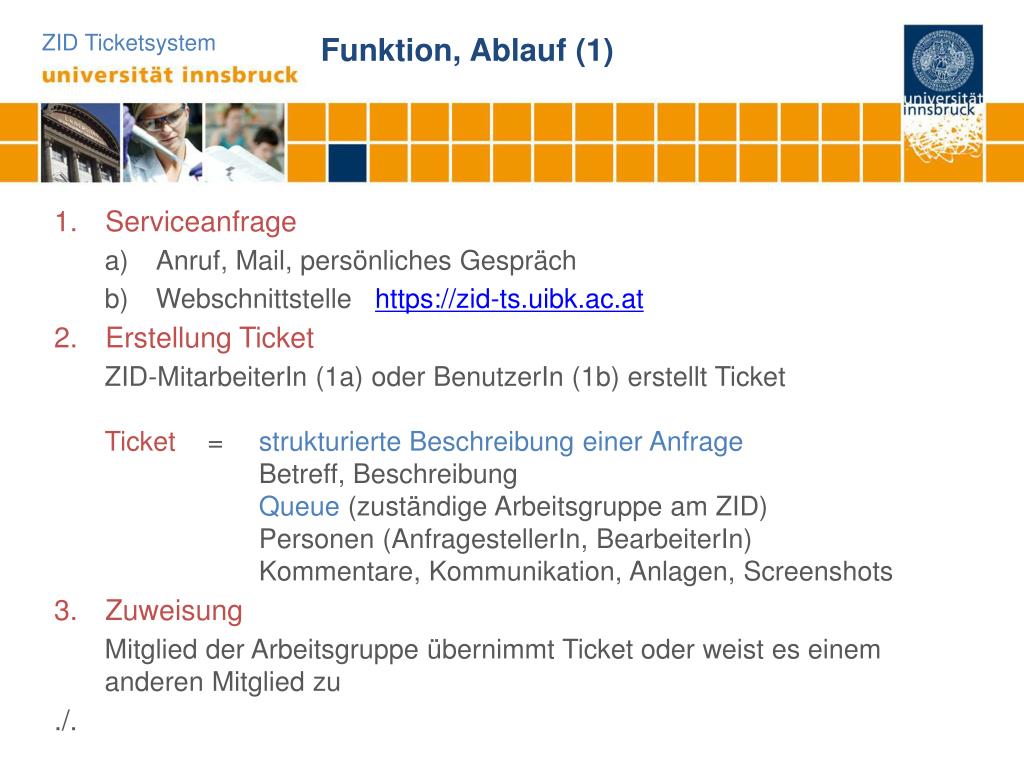Select the lab researcher with pipette photo
1024x768 pixels.
pyautogui.click(x=163, y=142)
